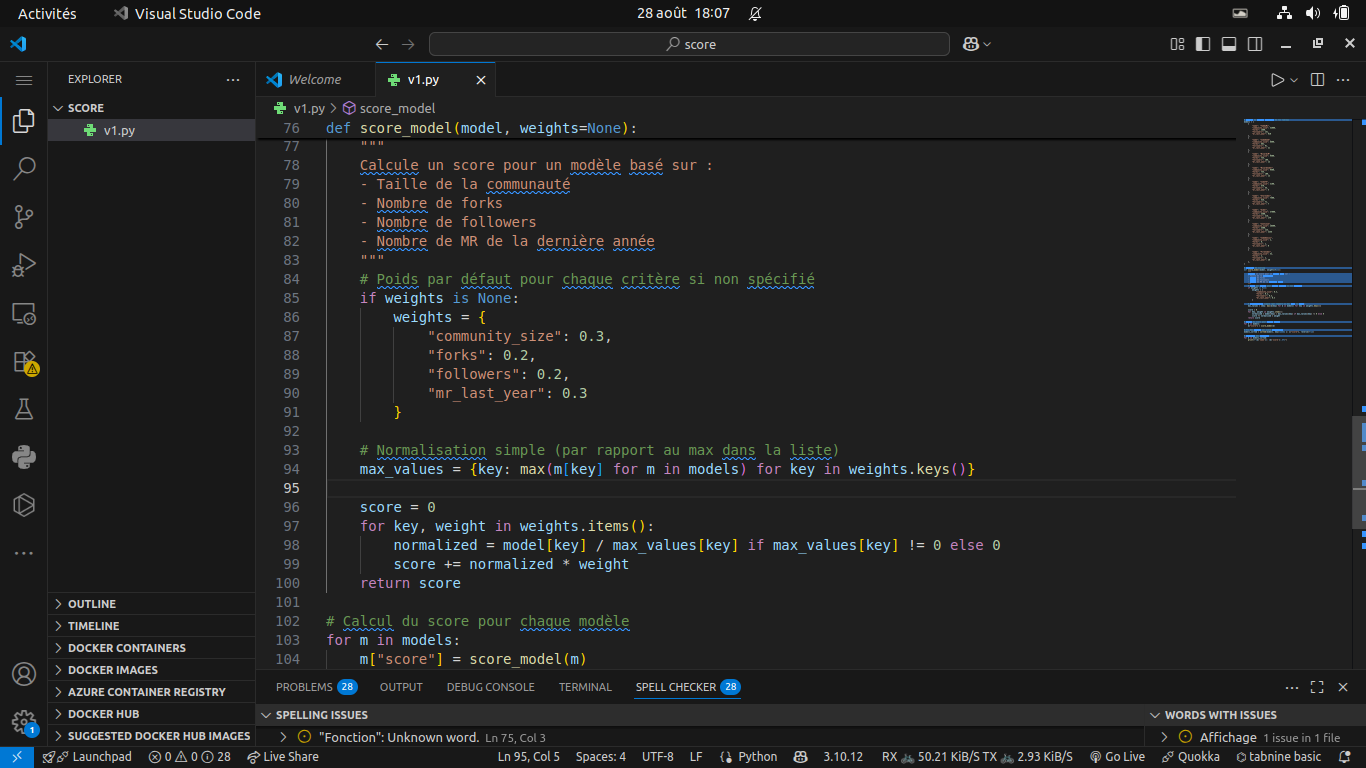Screen dimensions: 1366x768
Task: Collapse the SCORE folder in Explorer
Action: point(151,108)
